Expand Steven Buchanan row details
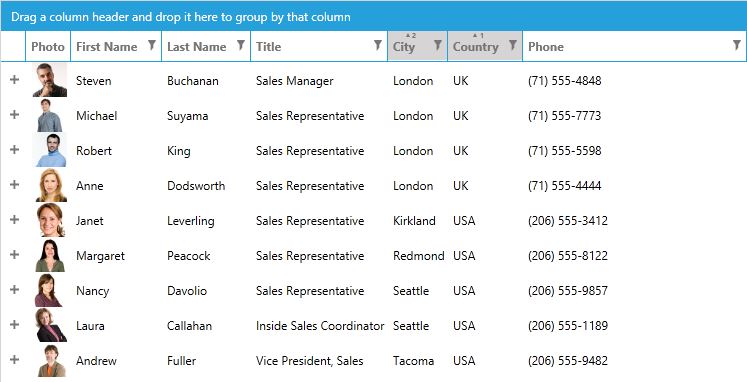Image resolution: width=747 pixels, height=382 pixels. (14, 80)
